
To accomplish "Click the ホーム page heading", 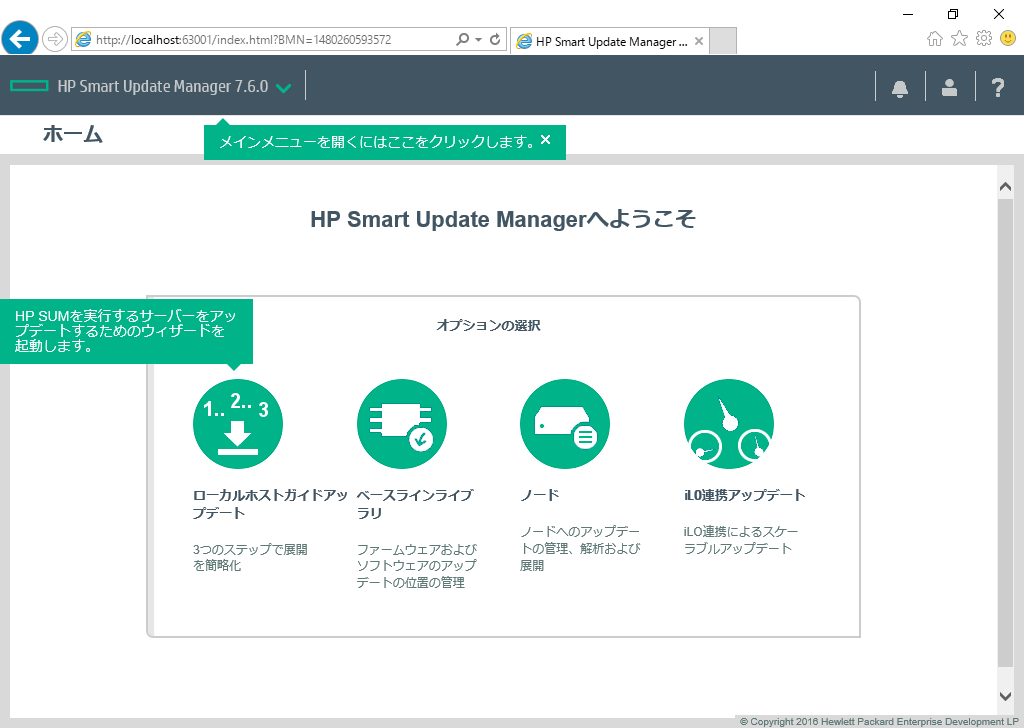I will (72, 135).
